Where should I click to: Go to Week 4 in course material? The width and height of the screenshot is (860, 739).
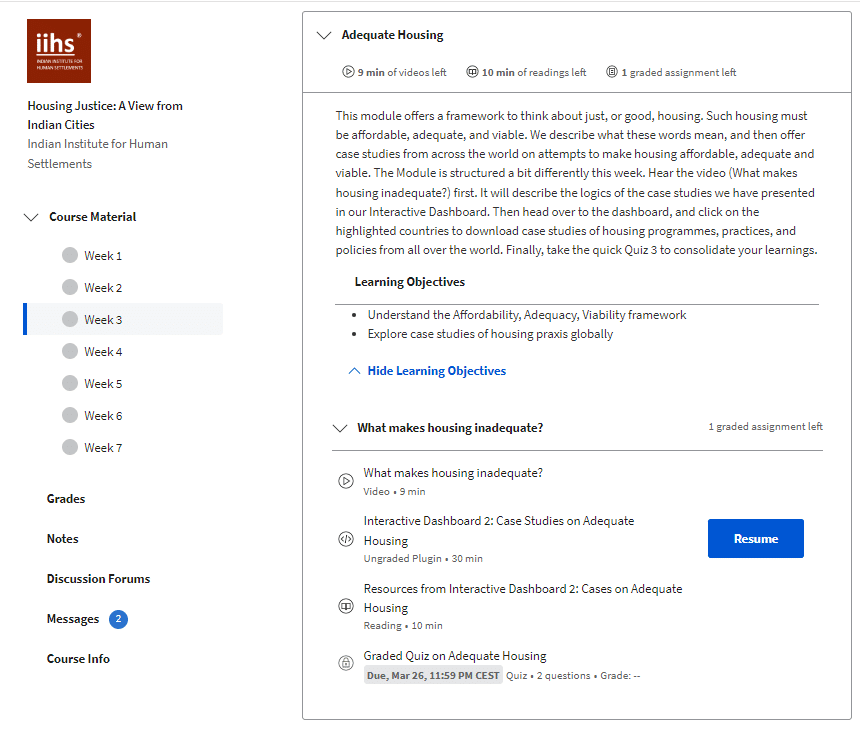[x=103, y=351]
